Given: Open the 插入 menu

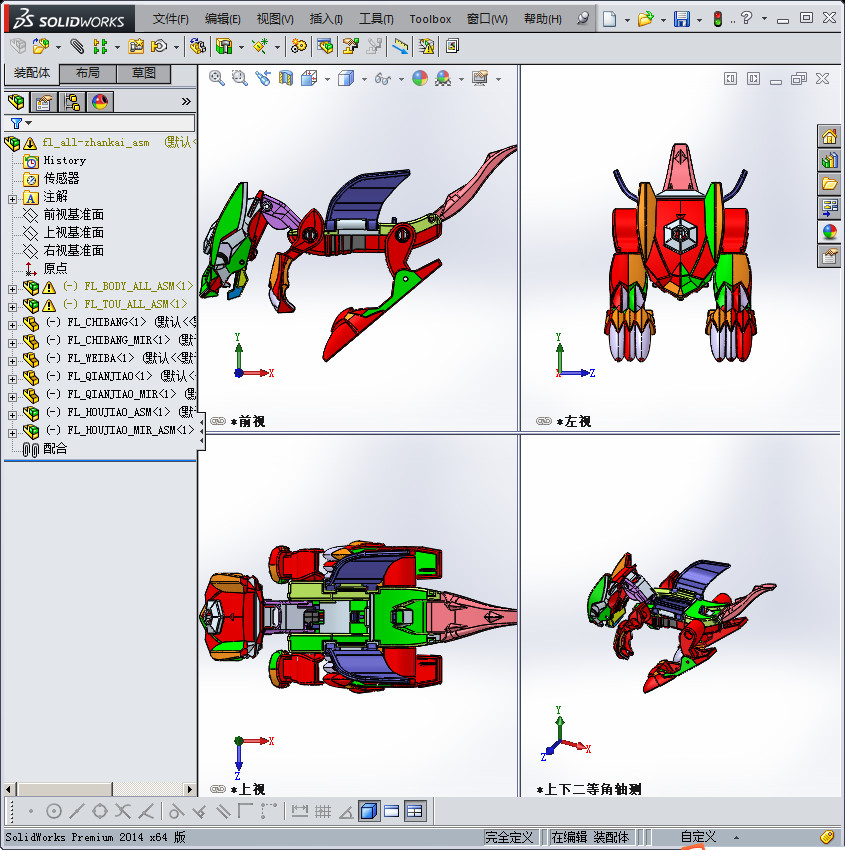Looking at the screenshot, I should point(325,19).
